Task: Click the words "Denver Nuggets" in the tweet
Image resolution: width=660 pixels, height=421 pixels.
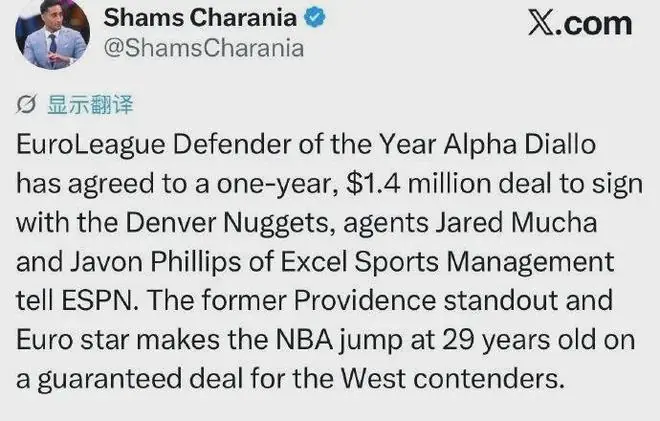Action: coord(227,223)
